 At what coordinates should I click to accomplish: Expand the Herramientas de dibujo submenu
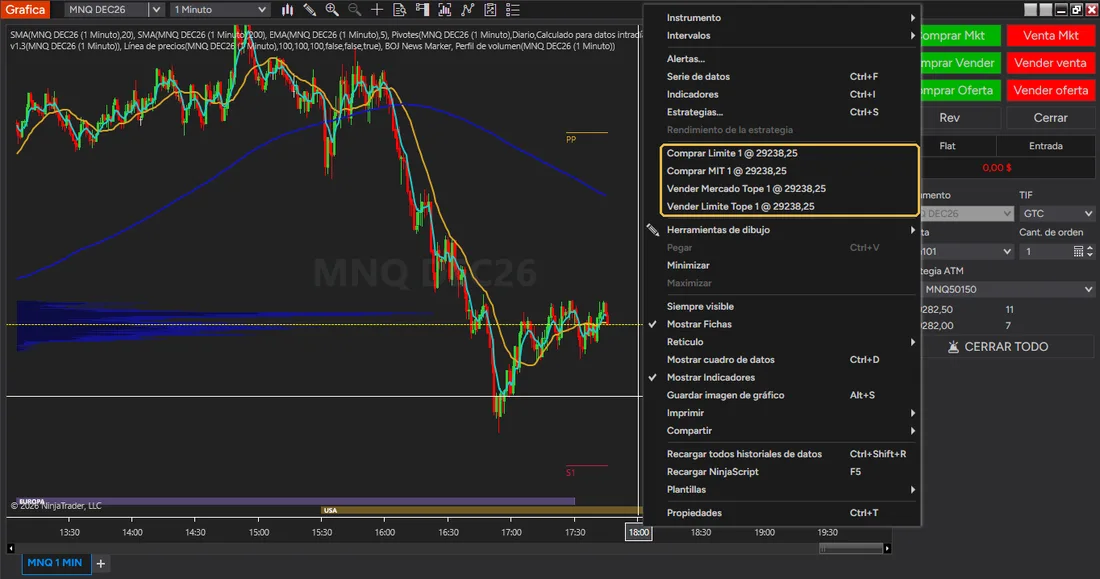[x=782, y=230]
